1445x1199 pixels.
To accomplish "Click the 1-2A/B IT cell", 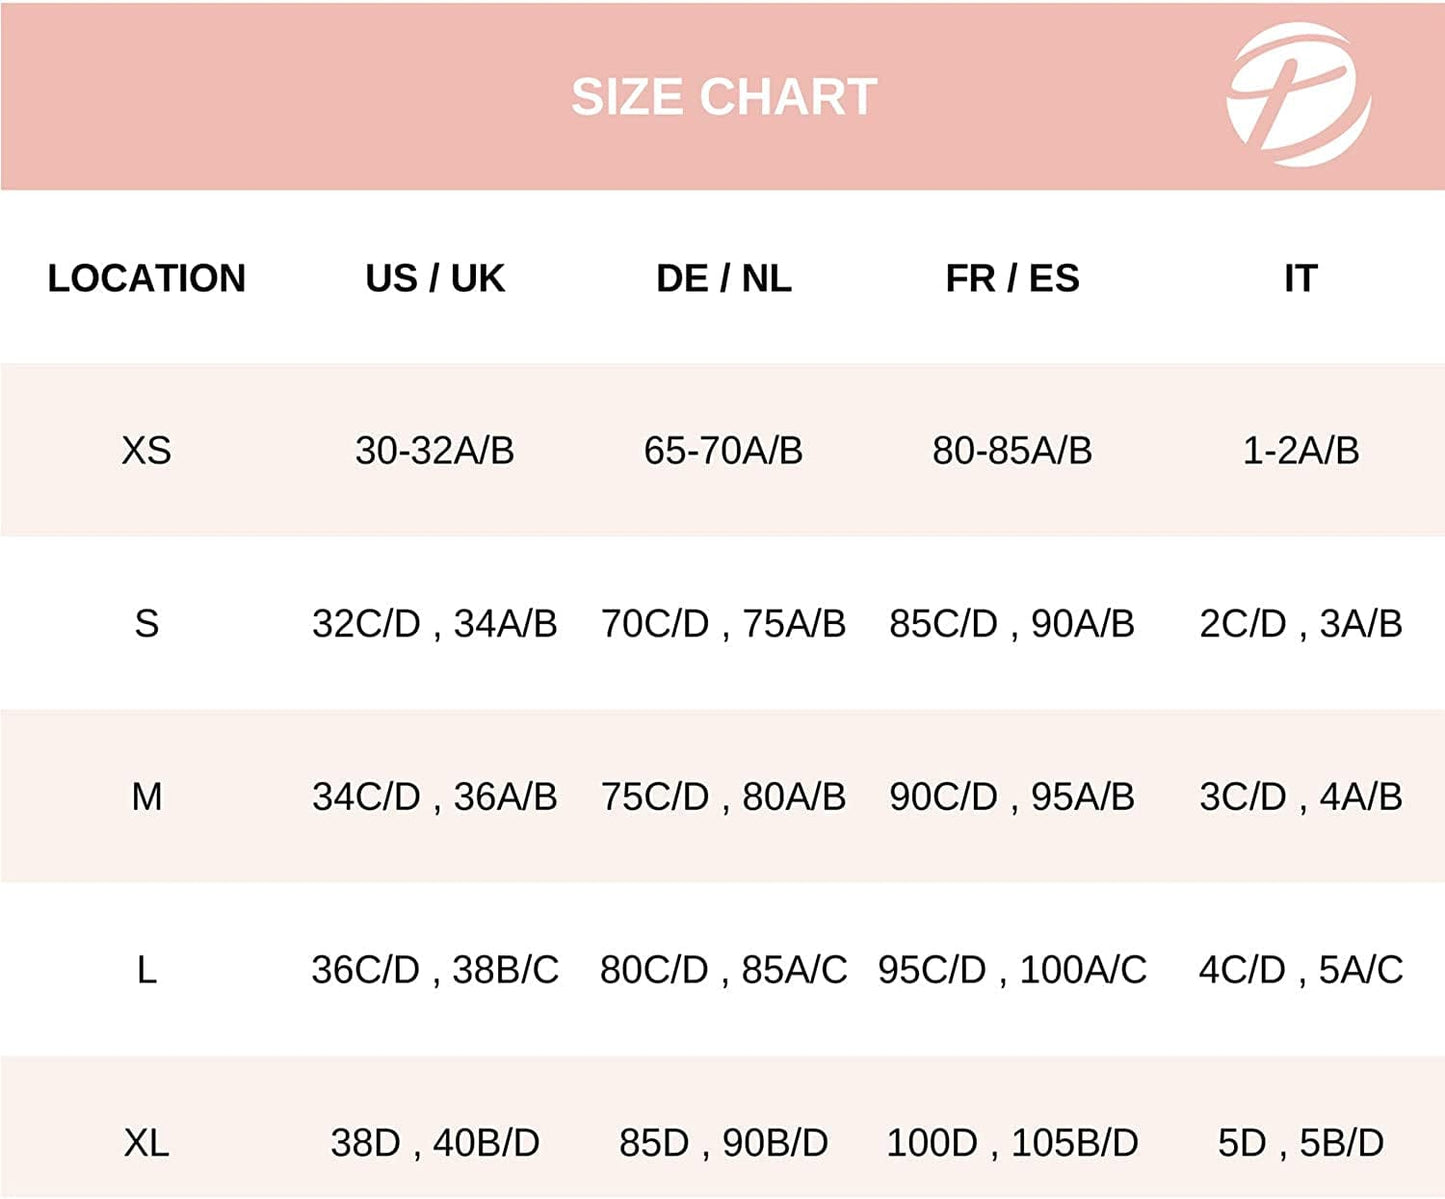I will (1301, 451).
